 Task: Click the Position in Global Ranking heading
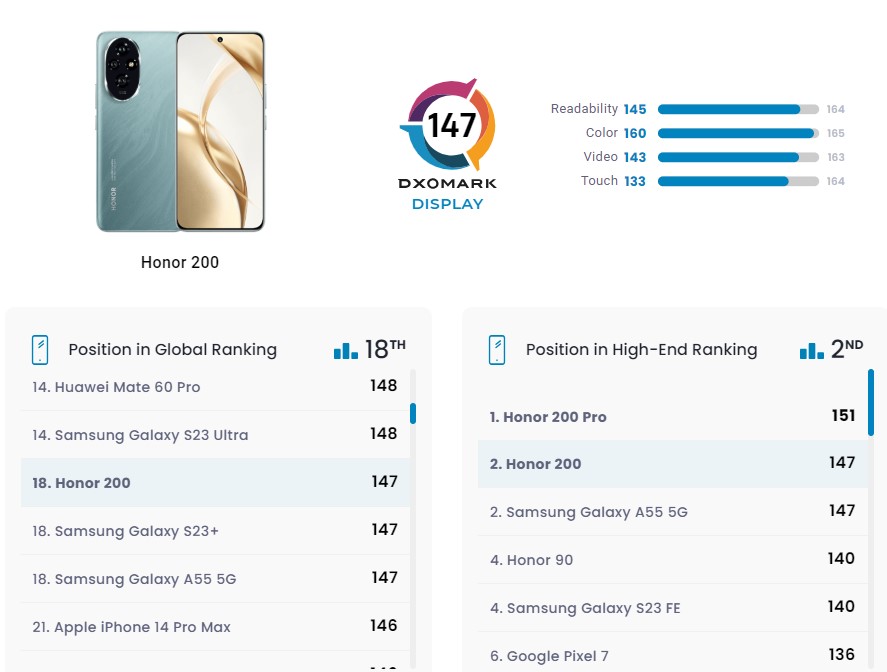pos(173,350)
